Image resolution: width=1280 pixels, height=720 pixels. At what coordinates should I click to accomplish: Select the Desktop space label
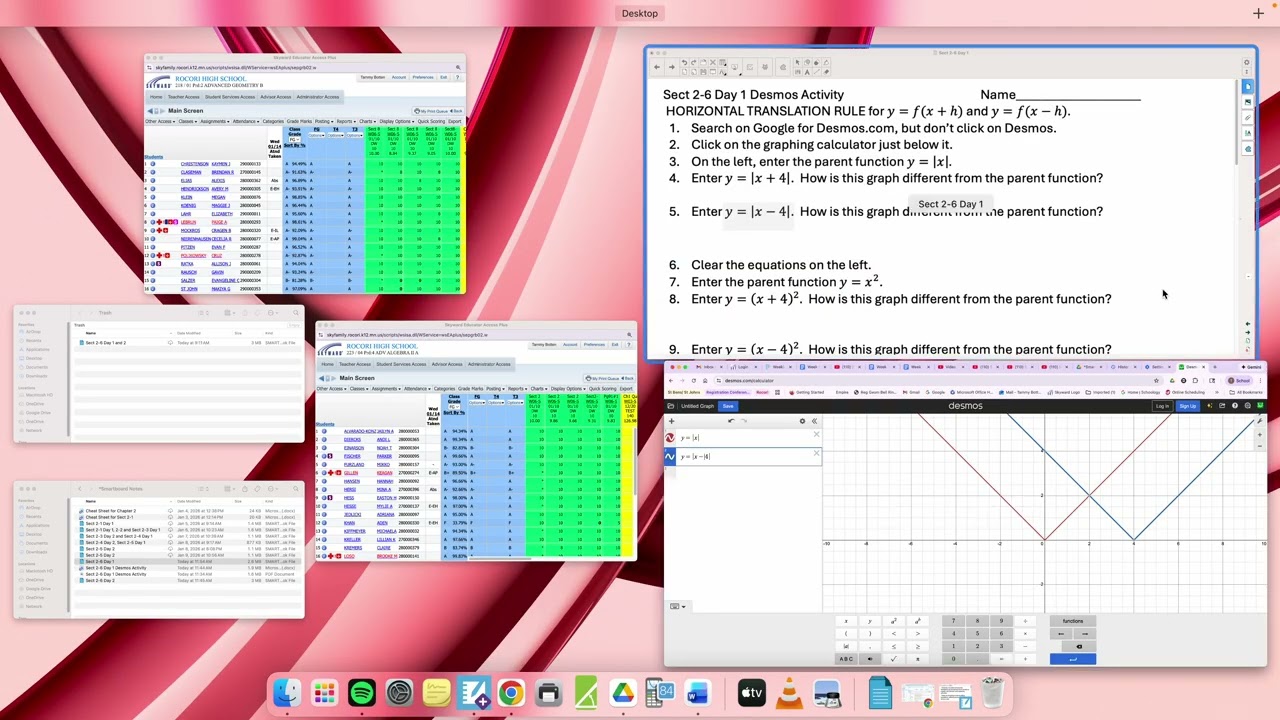(640, 13)
